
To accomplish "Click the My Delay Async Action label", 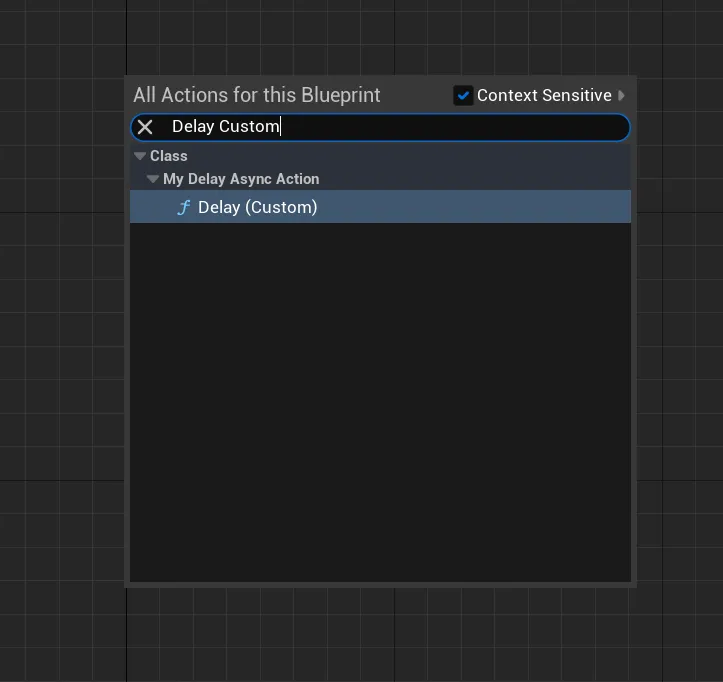I will click(241, 179).
